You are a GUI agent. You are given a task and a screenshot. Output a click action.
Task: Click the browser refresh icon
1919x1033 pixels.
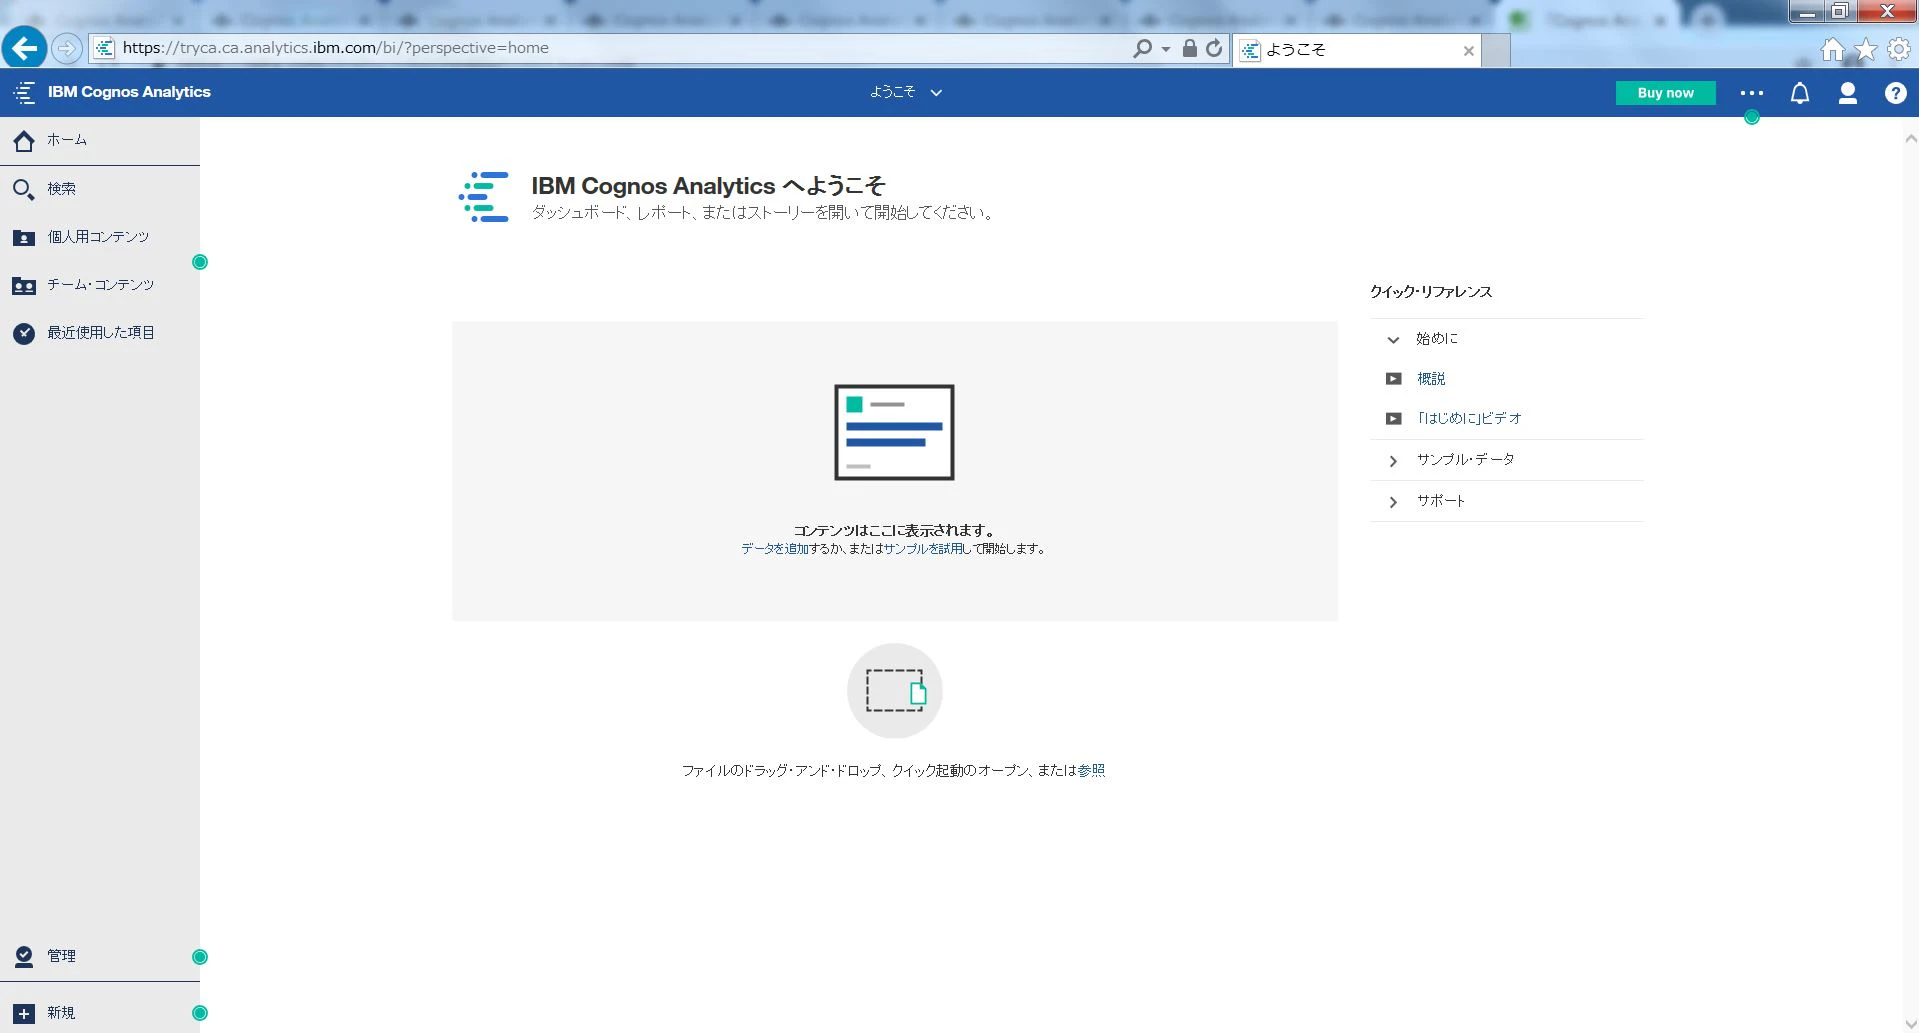(x=1214, y=48)
